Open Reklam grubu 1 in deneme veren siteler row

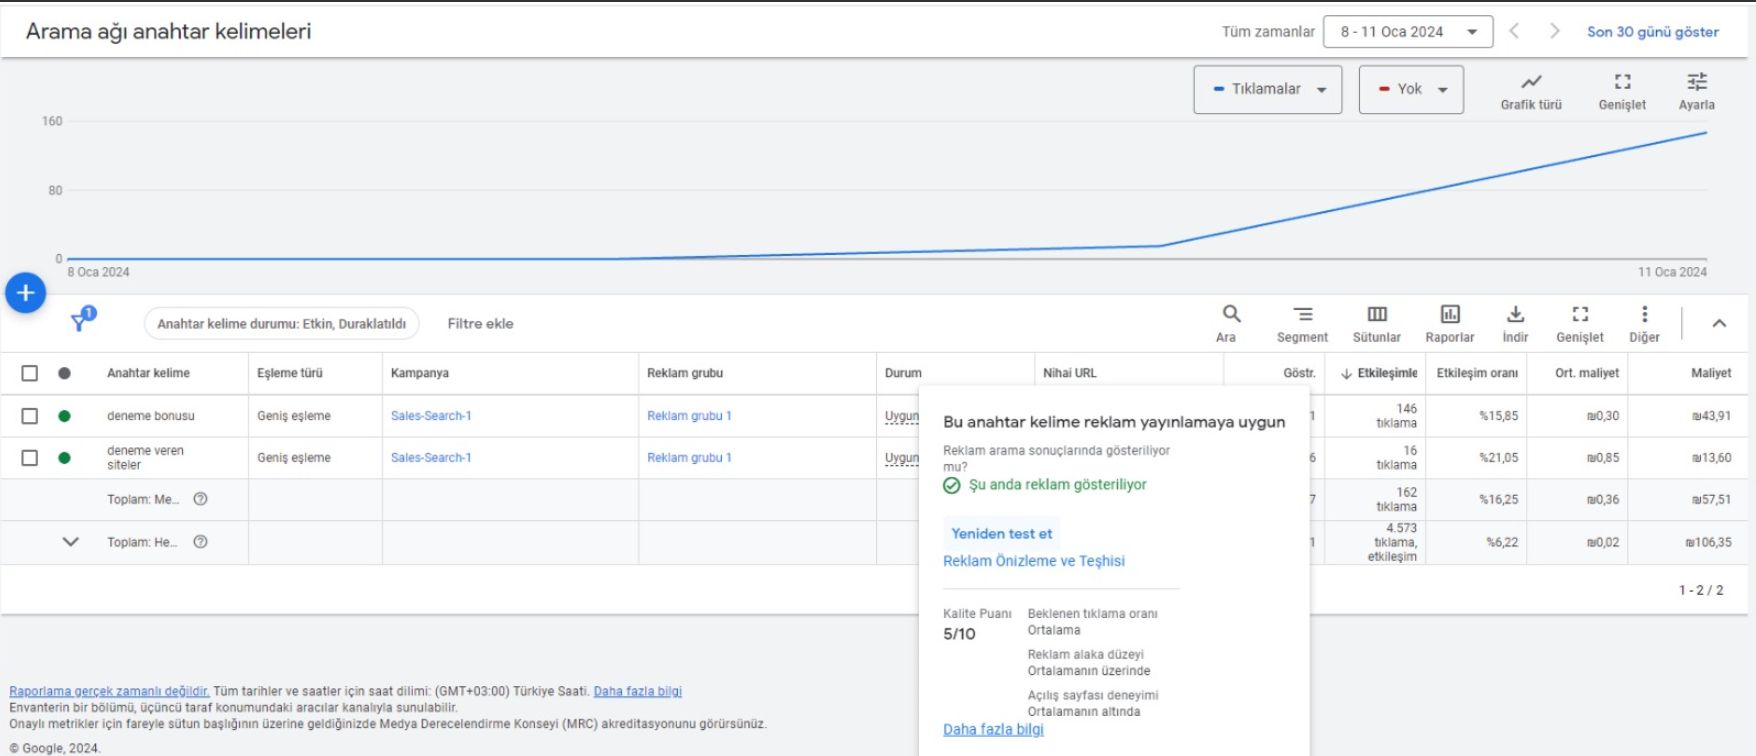[x=689, y=458]
